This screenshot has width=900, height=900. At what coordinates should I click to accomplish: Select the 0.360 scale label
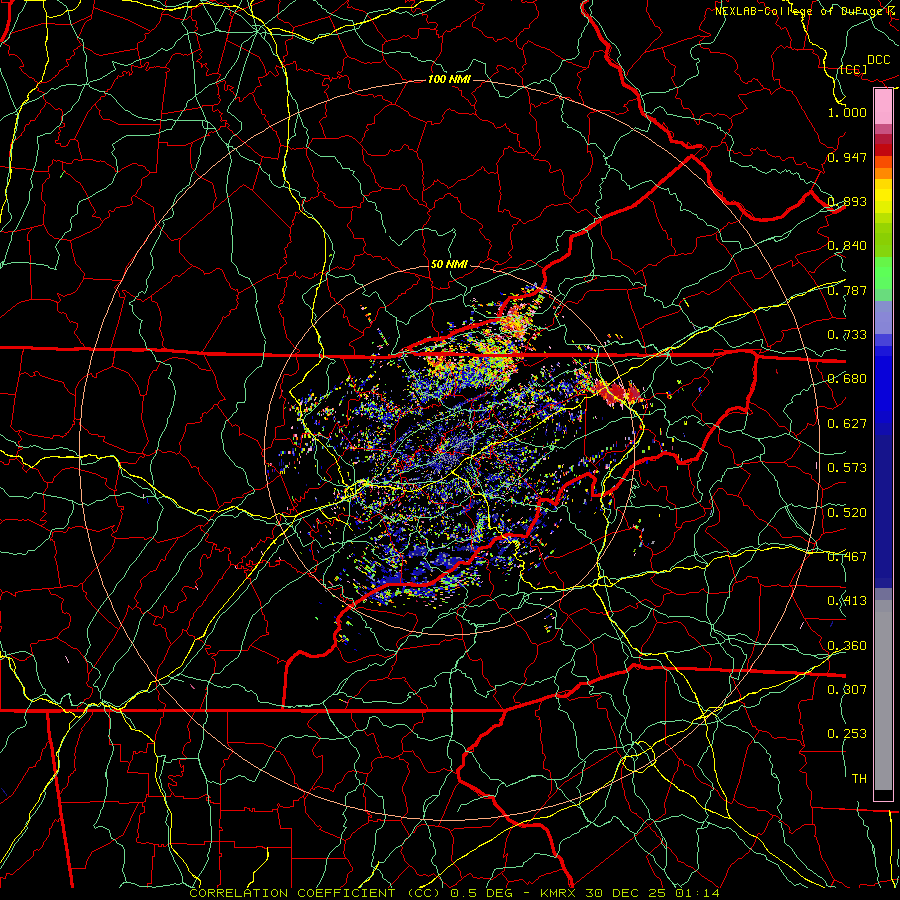click(x=847, y=646)
